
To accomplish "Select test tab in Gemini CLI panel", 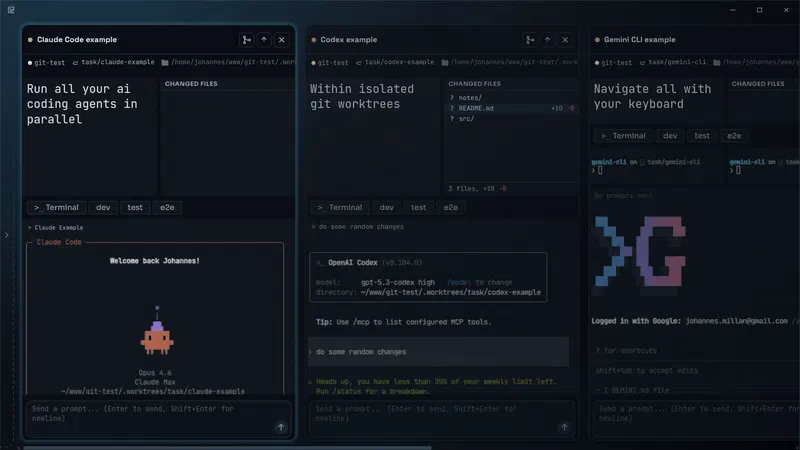I will (x=702, y=136).
